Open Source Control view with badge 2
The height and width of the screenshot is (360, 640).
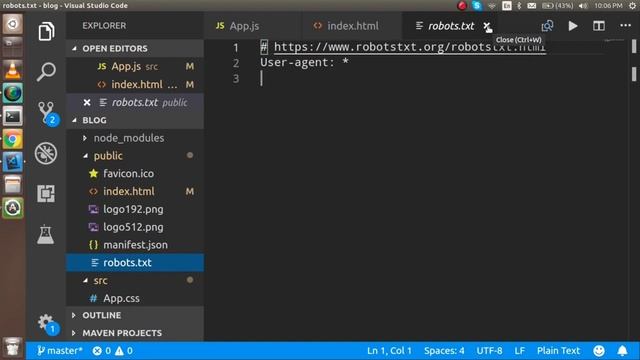tap(47, 113)
